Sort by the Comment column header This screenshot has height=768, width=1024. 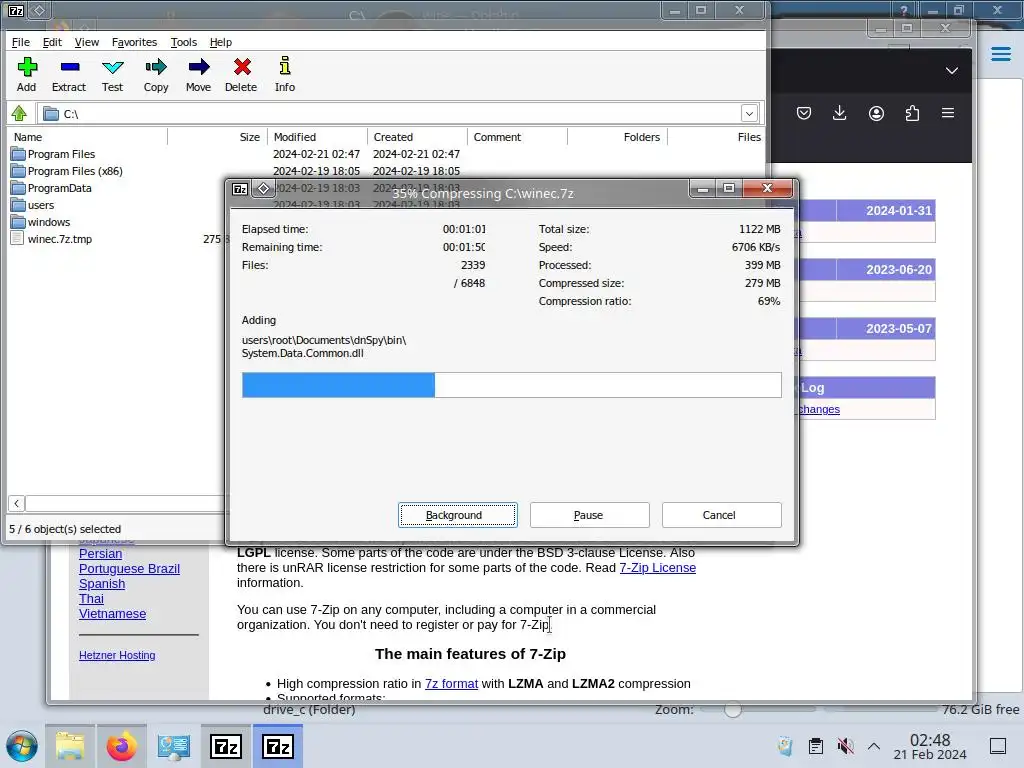click(x=517, y=137)
